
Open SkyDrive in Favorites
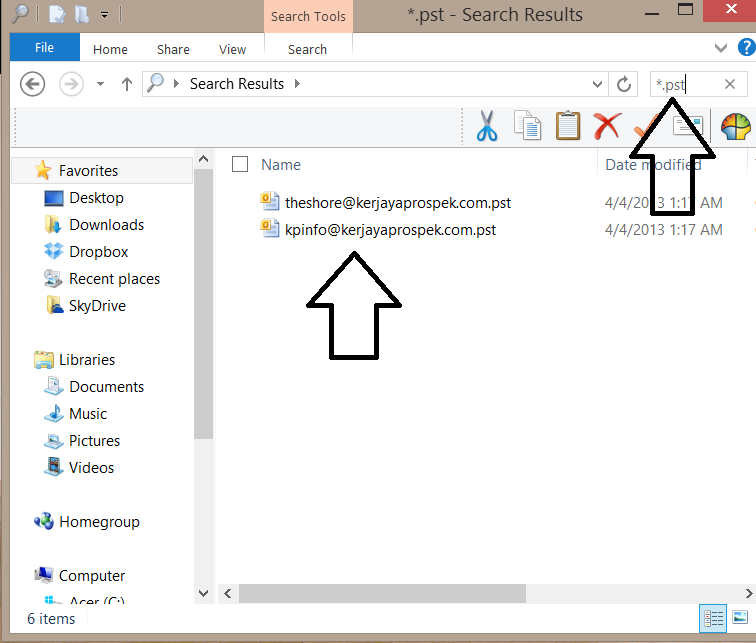[x=97, y=306]
